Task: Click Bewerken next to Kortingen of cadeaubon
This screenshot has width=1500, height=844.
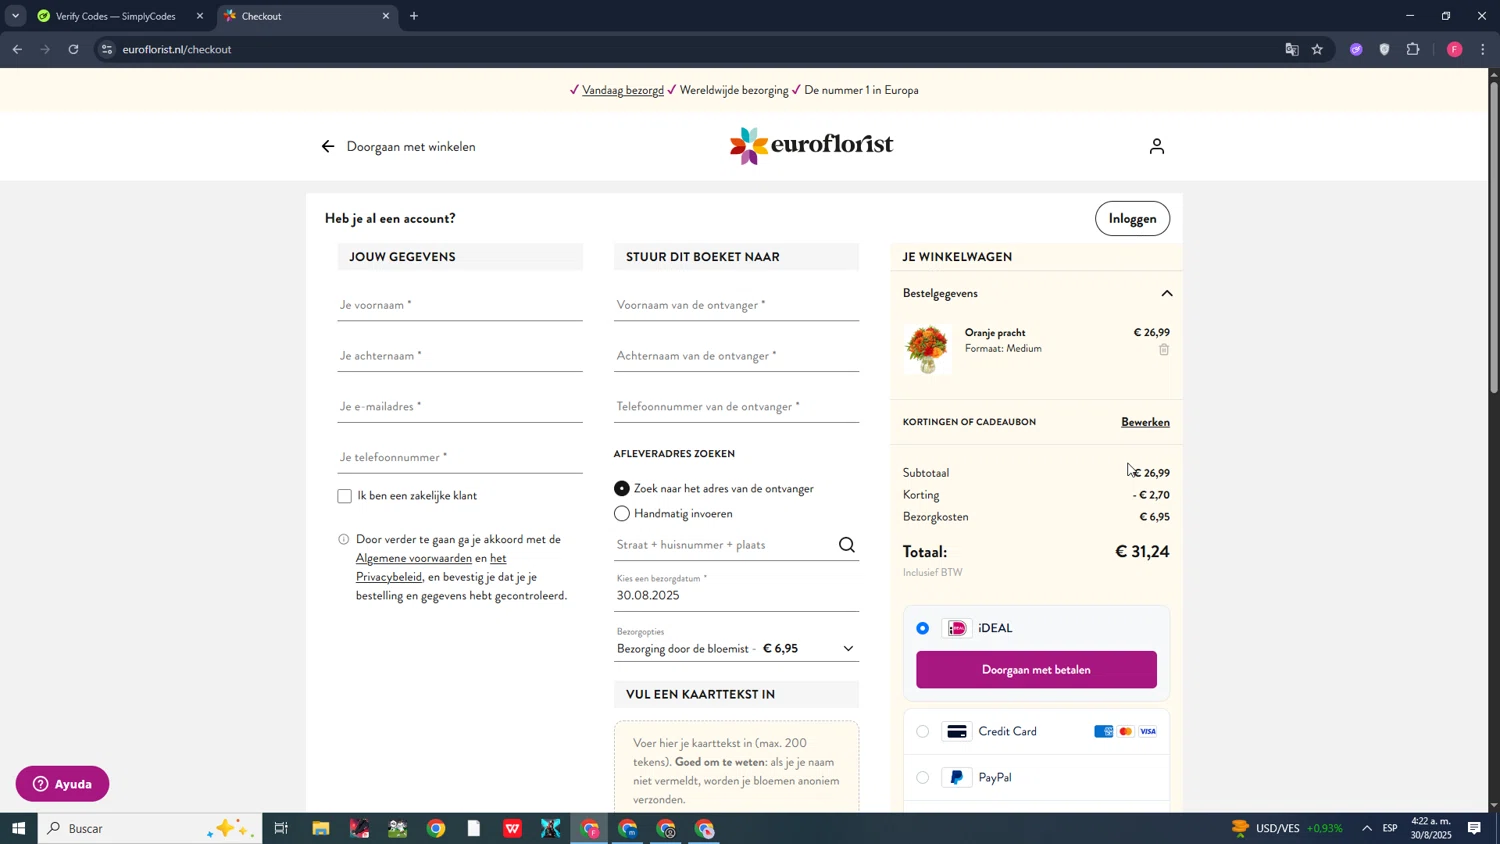Action: tap(1145, 422)
